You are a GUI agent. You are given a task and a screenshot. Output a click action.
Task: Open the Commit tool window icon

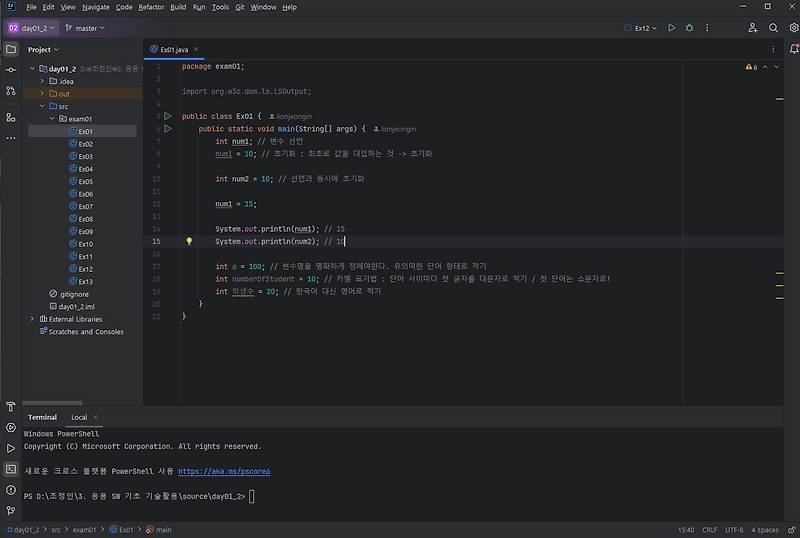11,70
